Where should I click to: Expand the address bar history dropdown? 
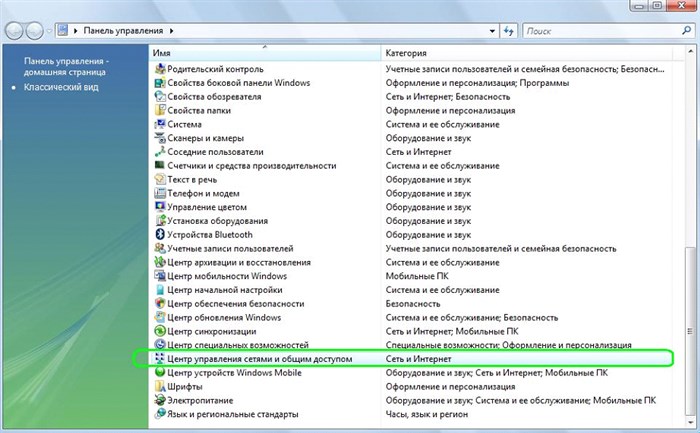pos(492,31)
